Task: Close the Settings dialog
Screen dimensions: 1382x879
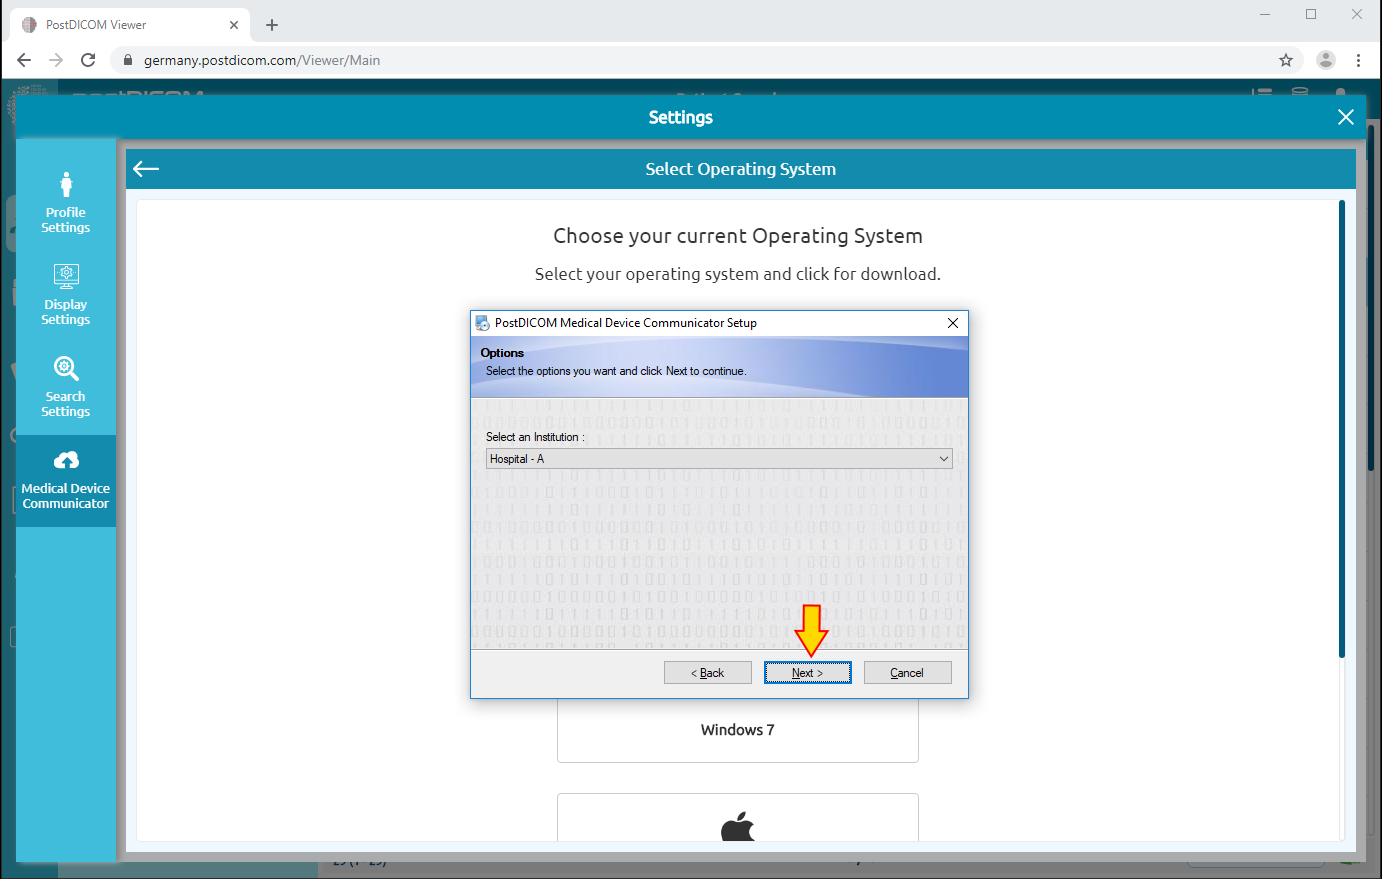Action: click(1346, 117)
